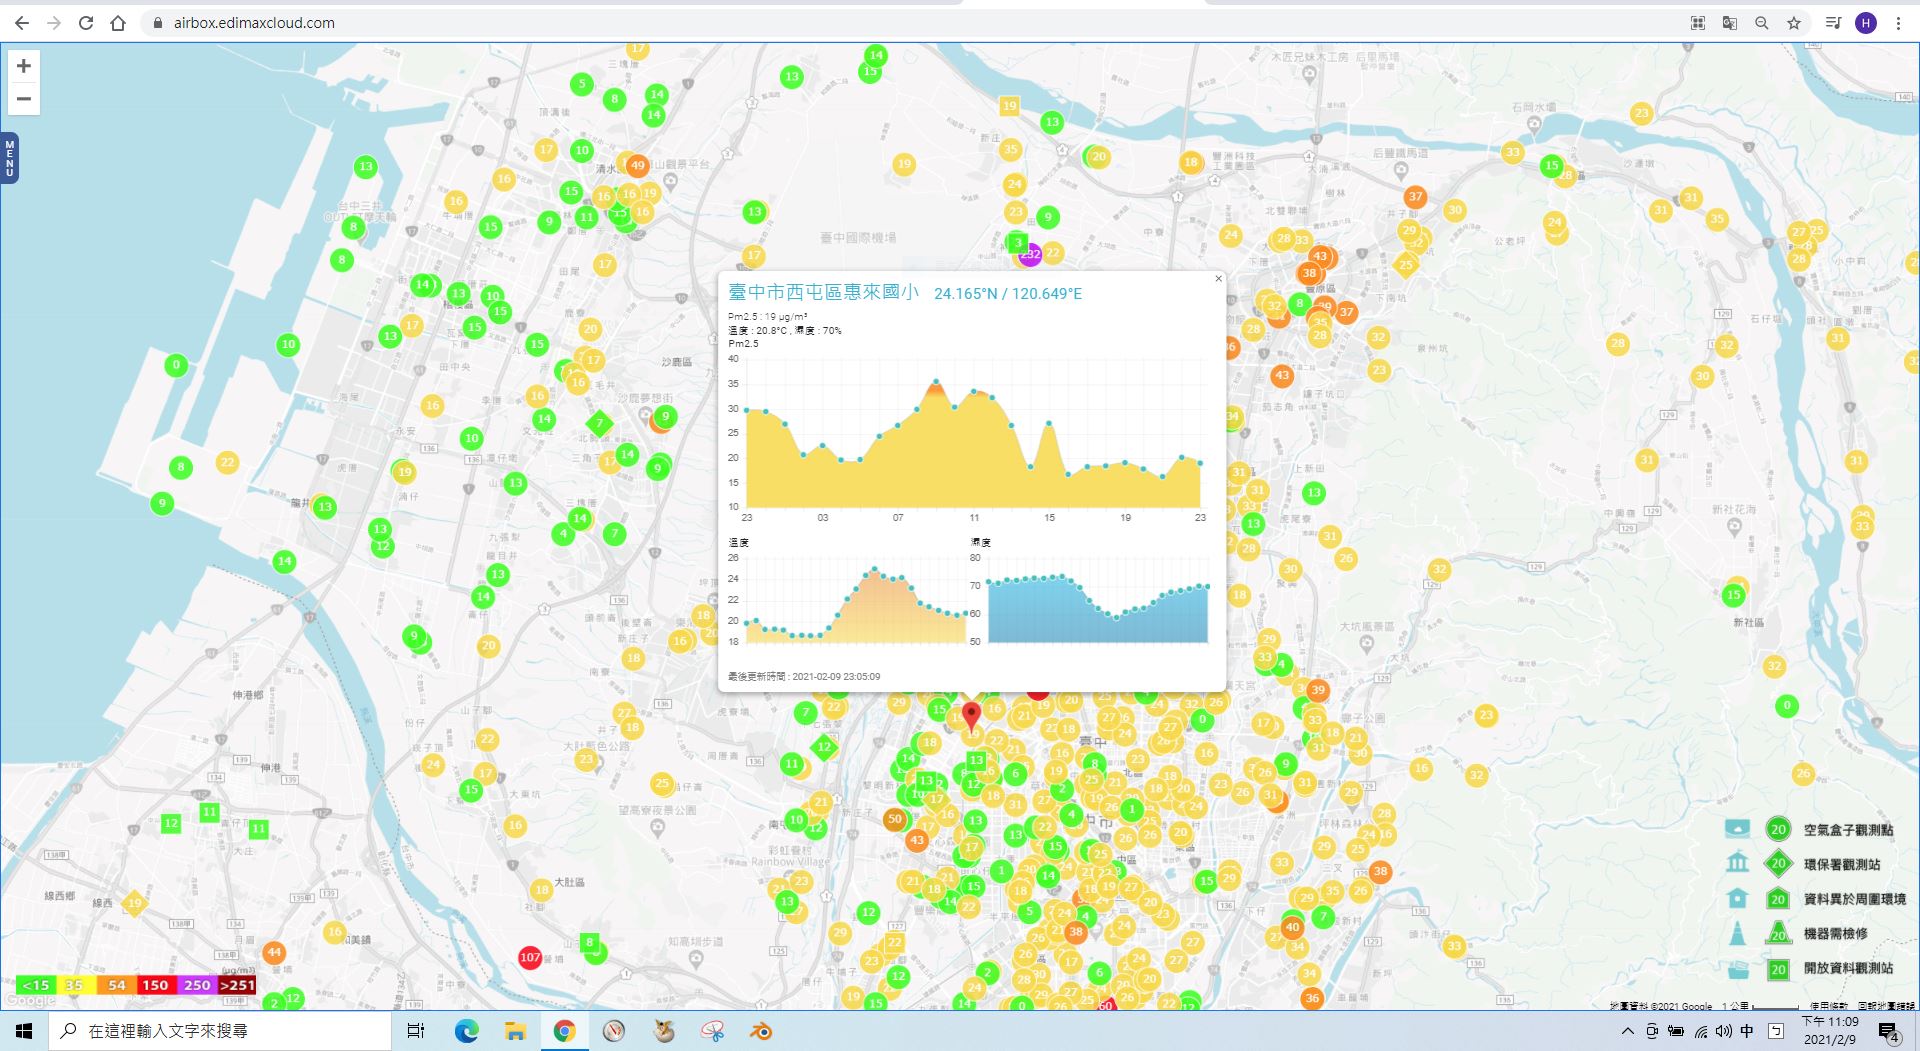This screenshot has width=1920, height=1051.
Task: Open the Snipping tool scissors icon on taskbar
Action: (712, 1031)
